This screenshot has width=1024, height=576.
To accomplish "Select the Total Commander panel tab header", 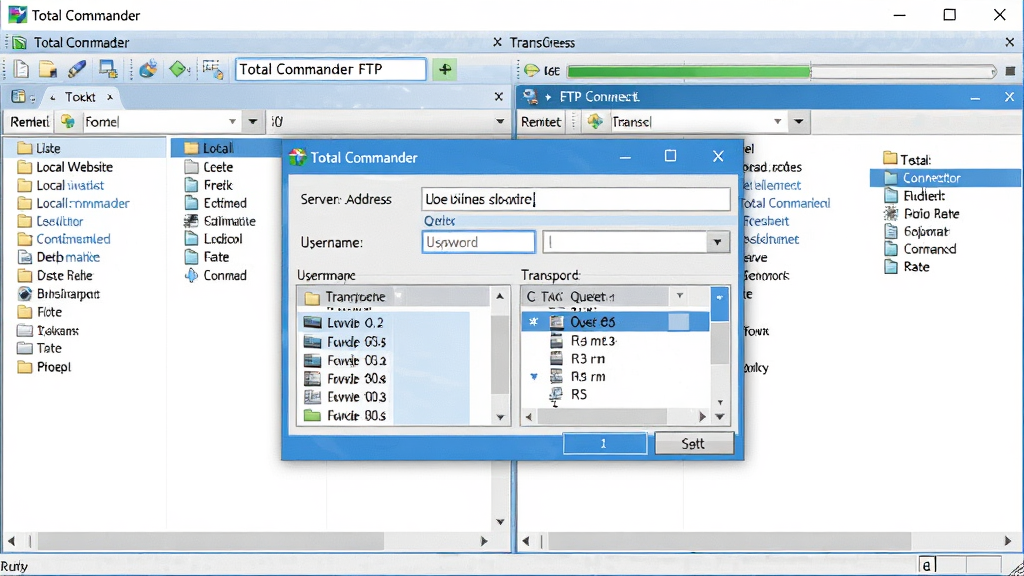I will 81,42.
